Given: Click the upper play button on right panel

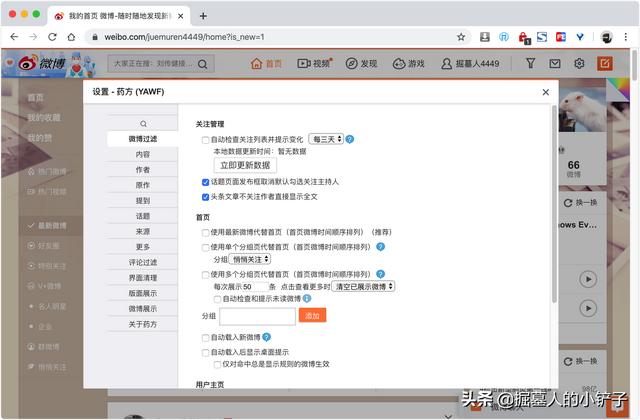Looking at the screenshot, I should (588, 279).
